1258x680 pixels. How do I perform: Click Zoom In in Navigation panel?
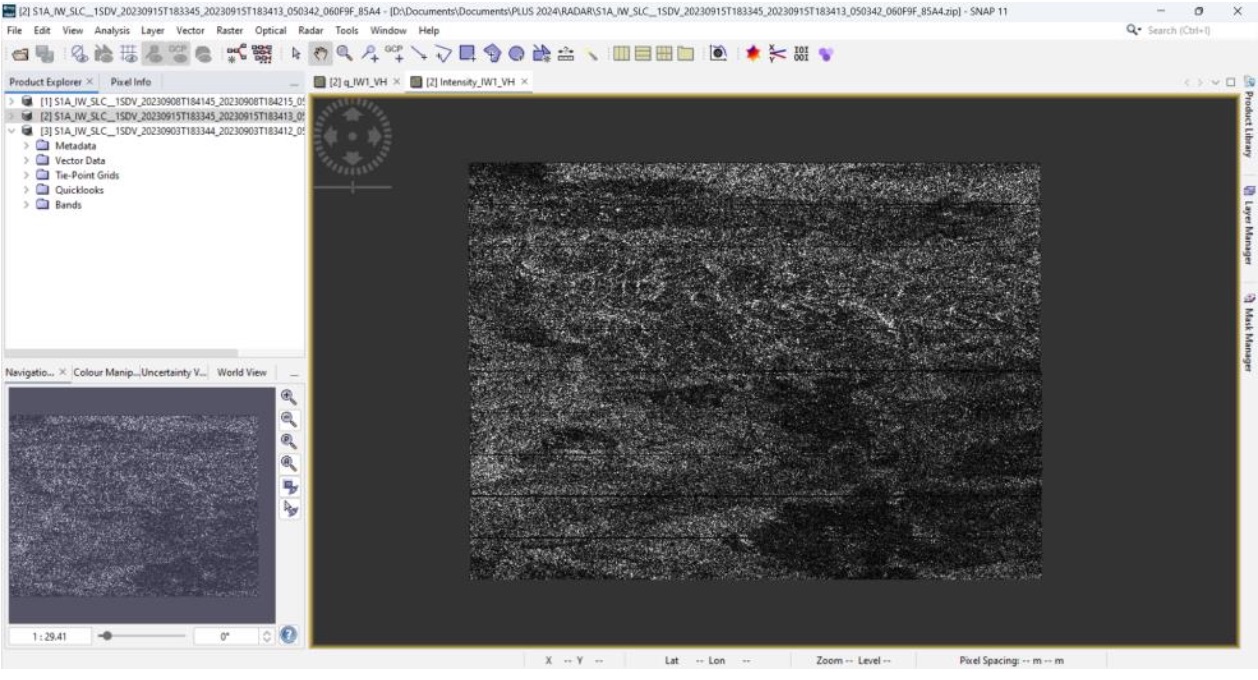[x=288, y=397]
